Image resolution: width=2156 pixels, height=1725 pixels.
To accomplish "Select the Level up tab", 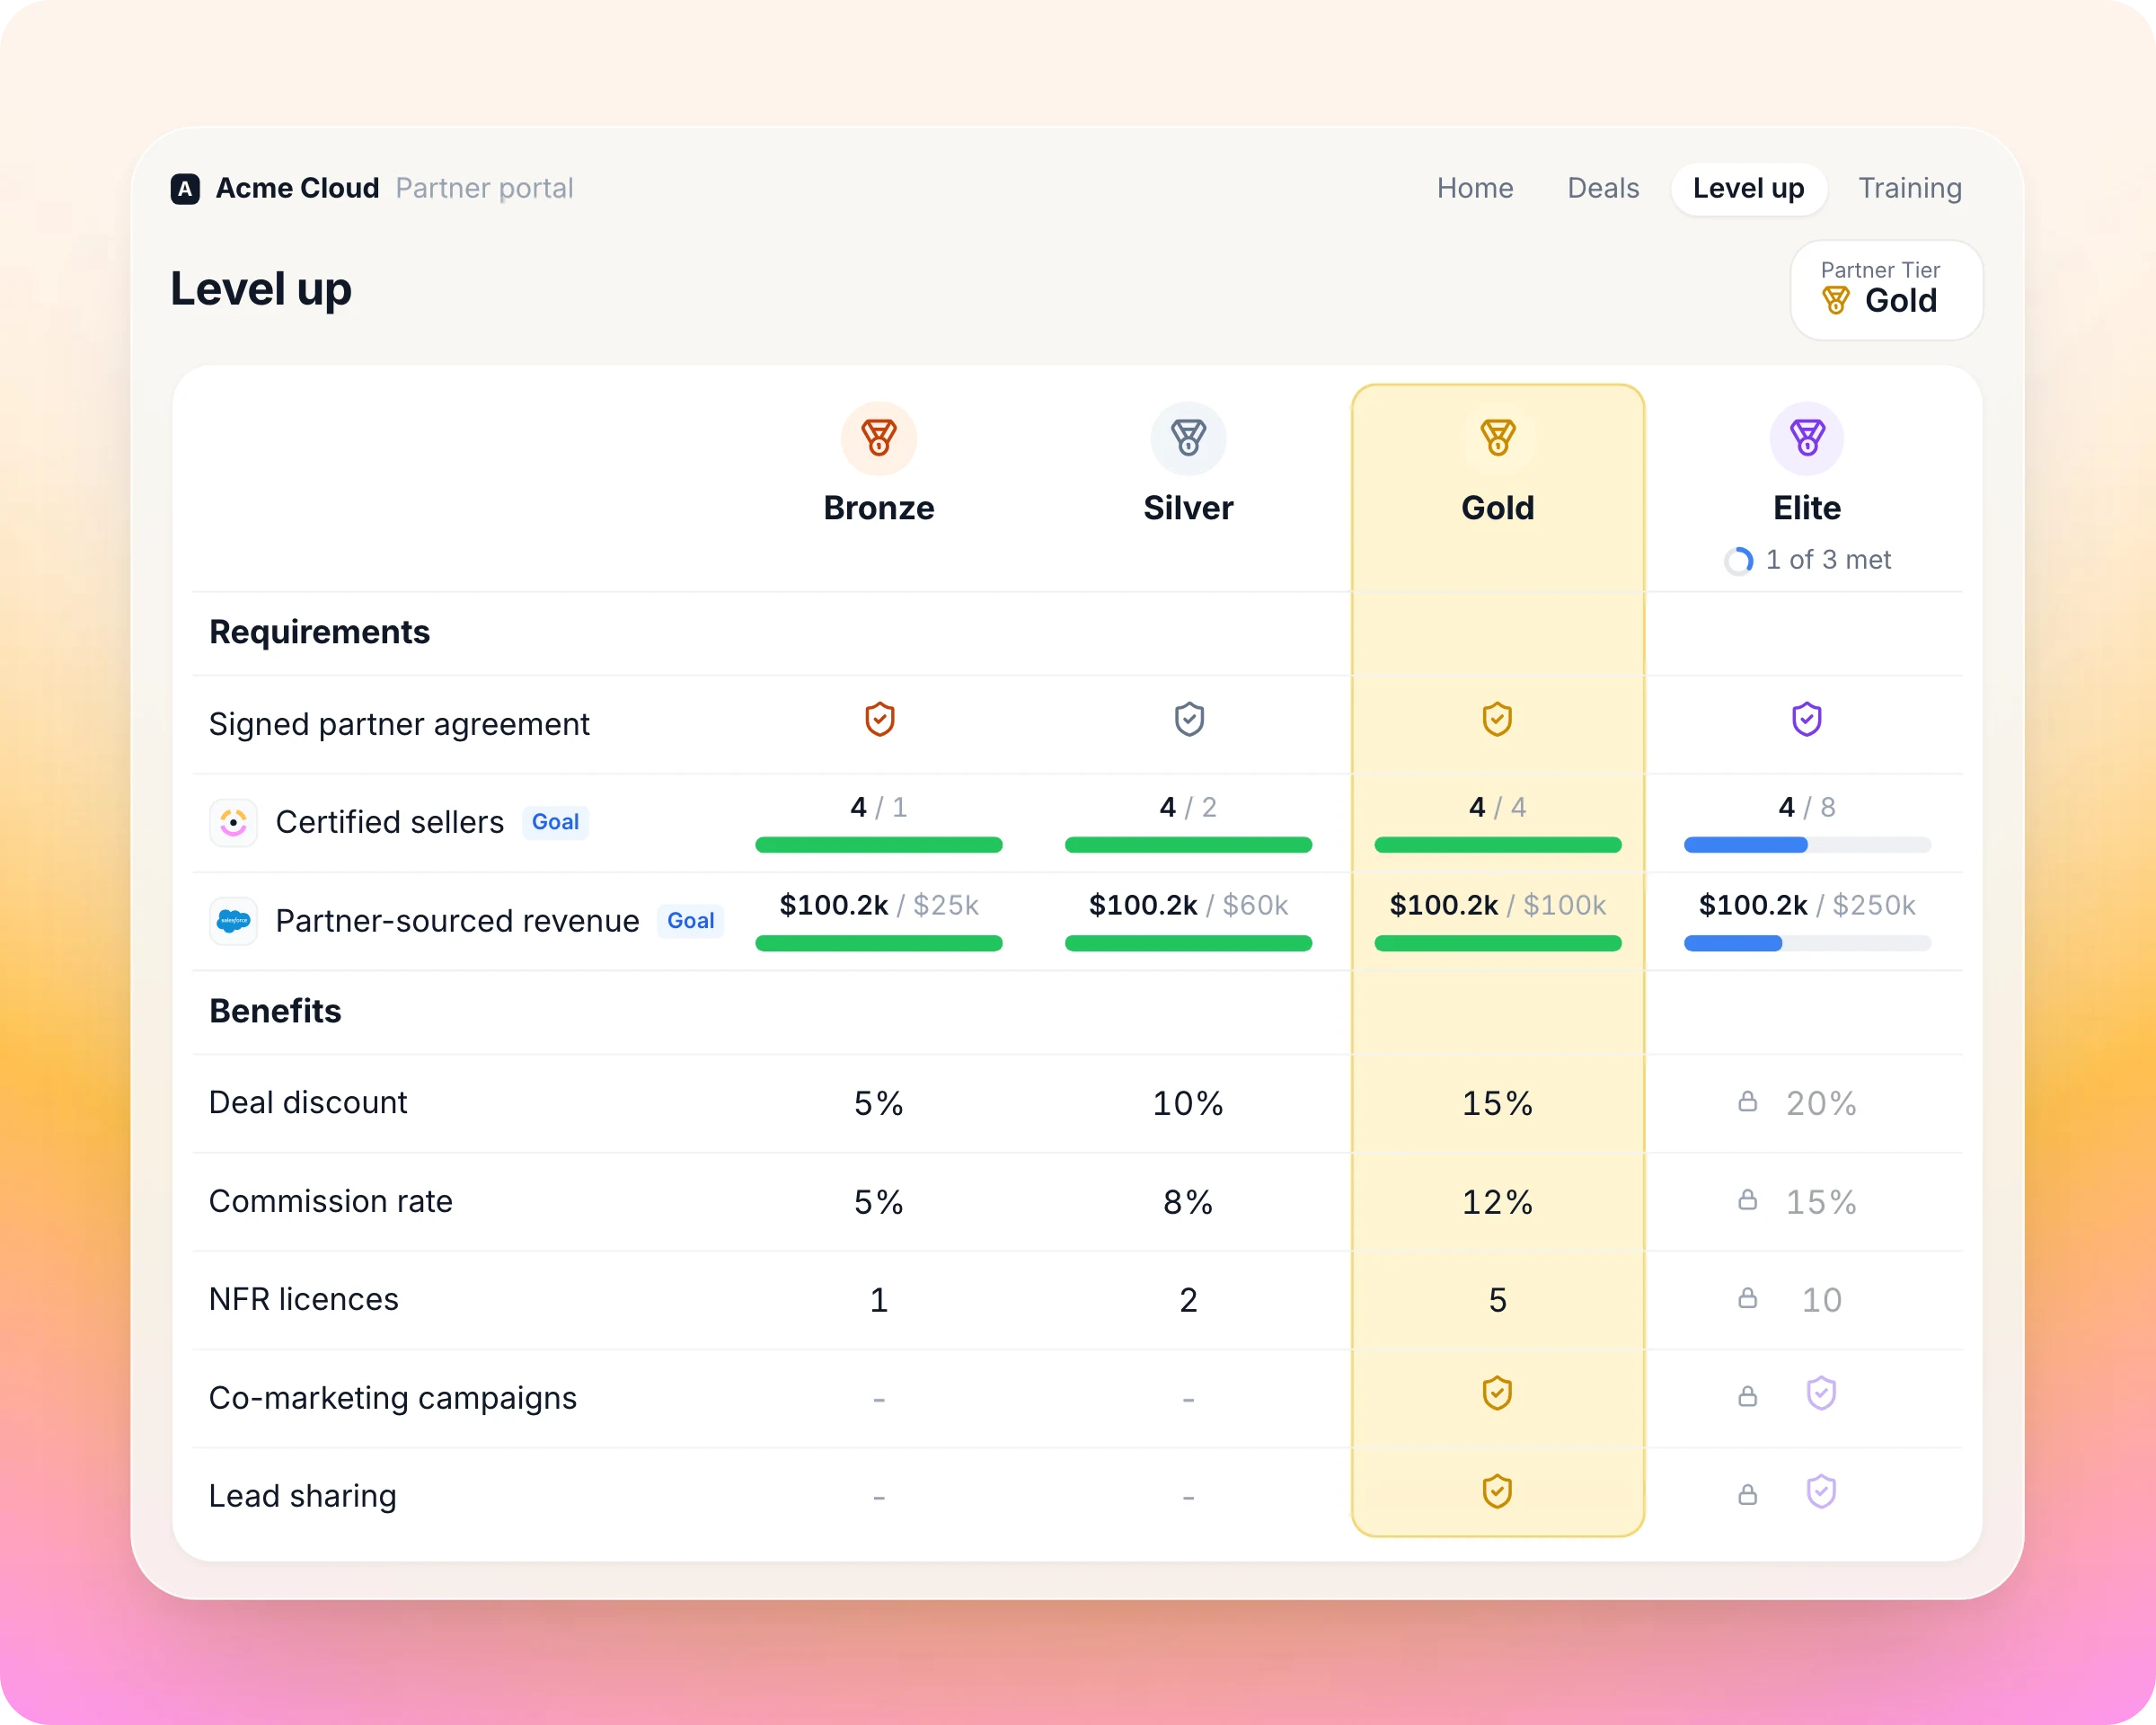I will point(1748,188).
